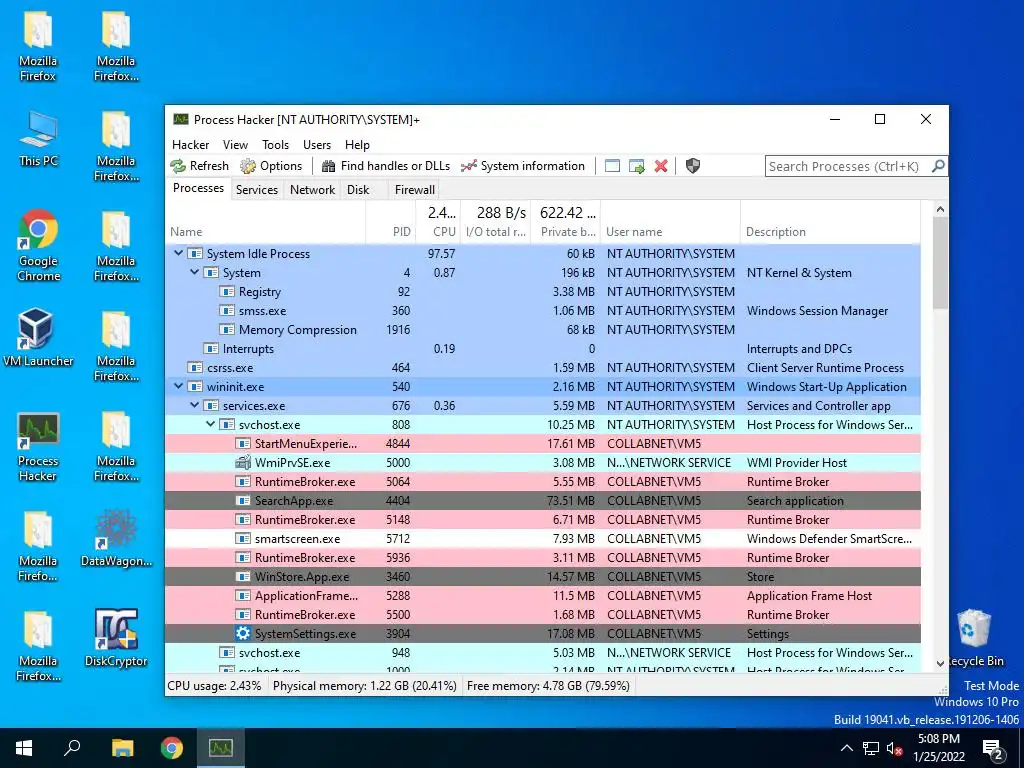Image resolution: width=1024 pixels, height=768 pixels.
Task: Collapse the System process node
Action: tap(195, 272)
